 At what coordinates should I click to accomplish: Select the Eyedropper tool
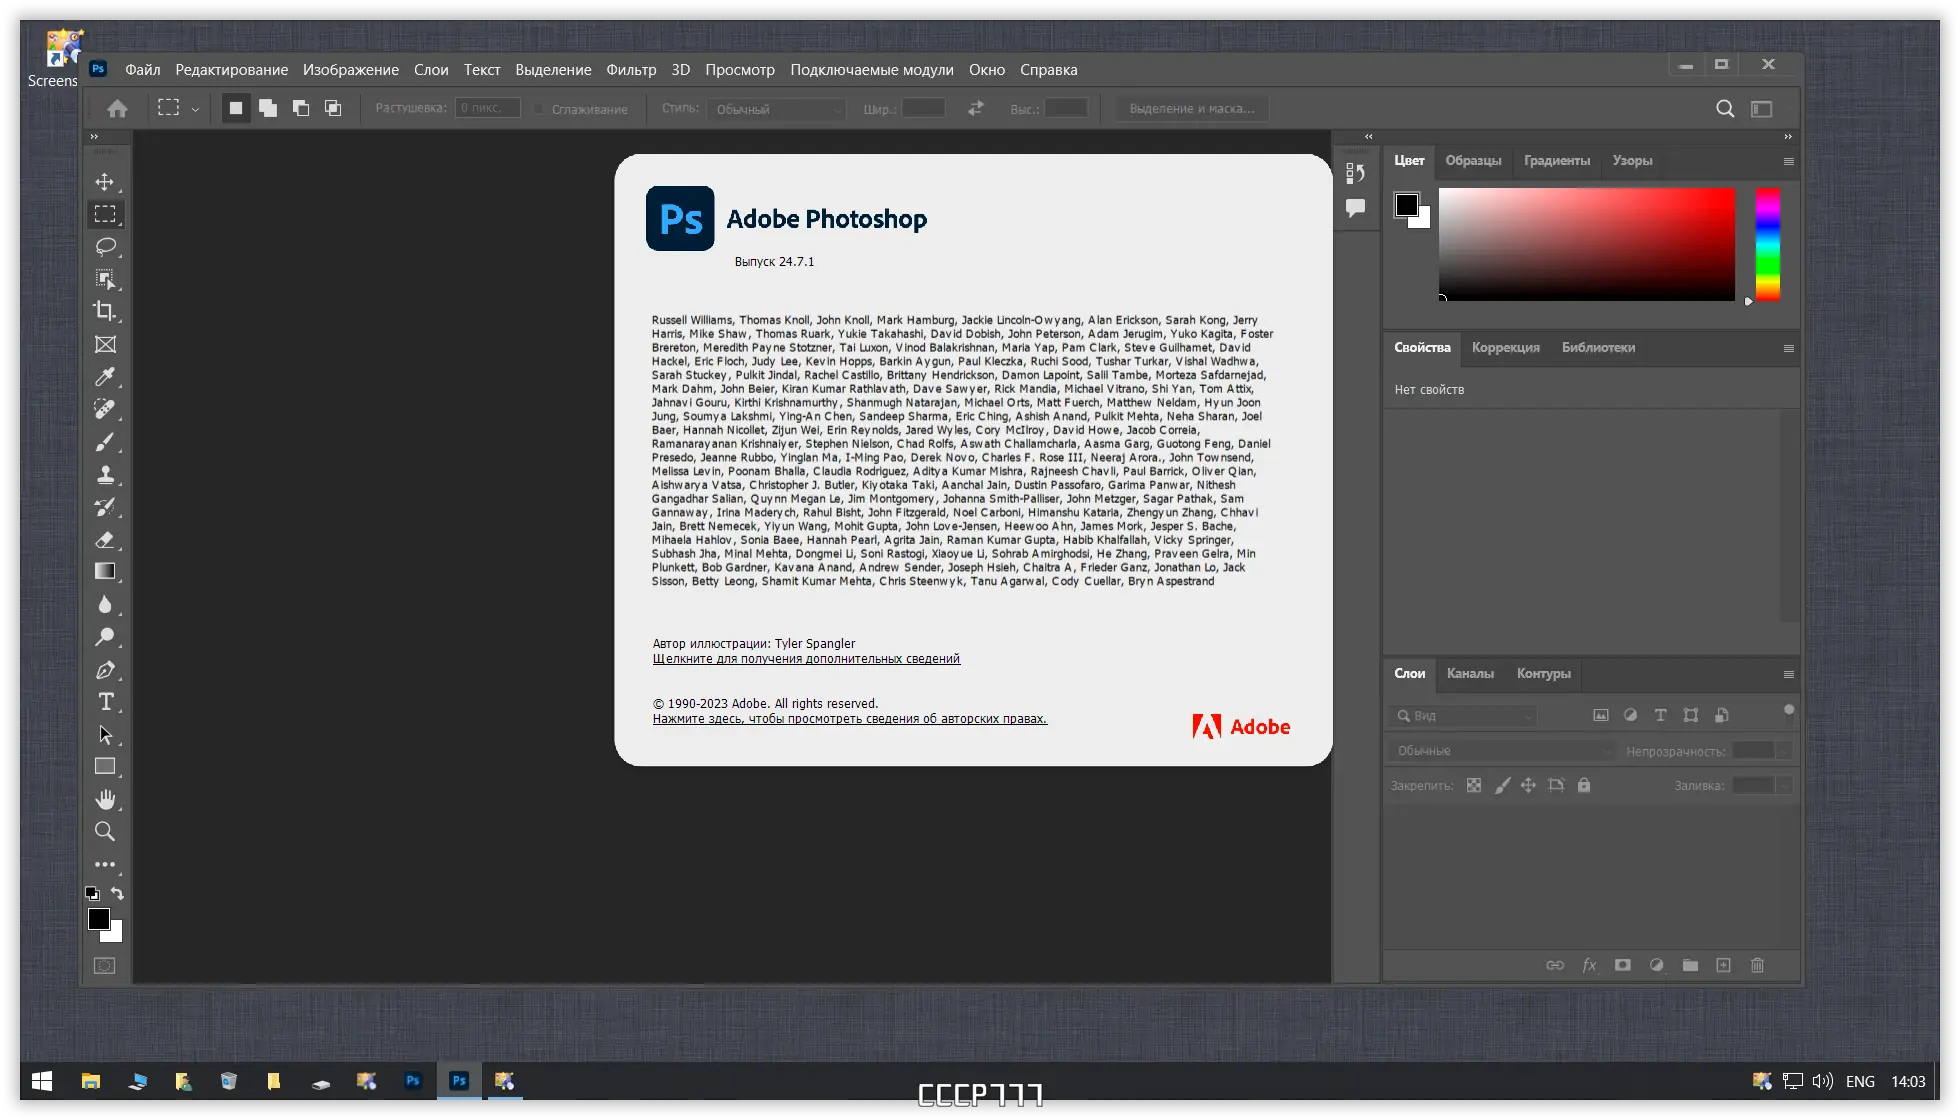coord(105,377)
